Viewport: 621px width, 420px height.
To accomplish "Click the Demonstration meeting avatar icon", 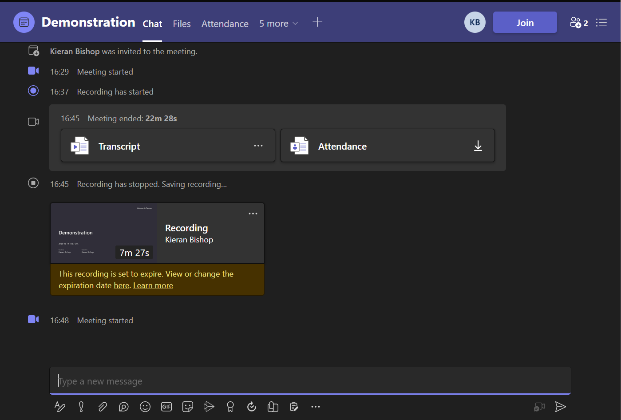I will point(24,22).
